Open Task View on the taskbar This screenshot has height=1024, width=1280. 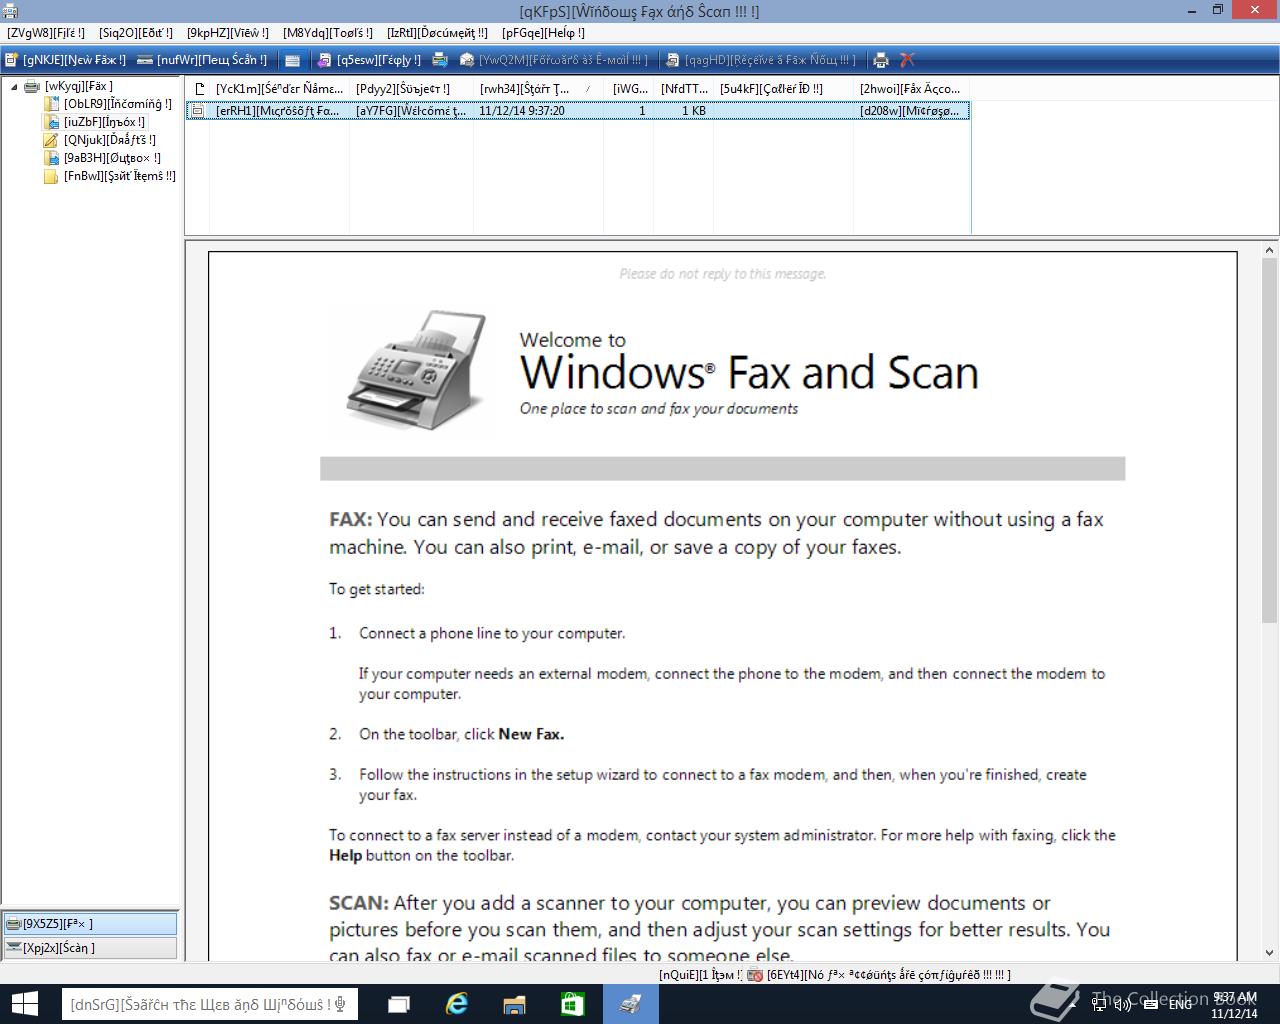point(399,1004)
